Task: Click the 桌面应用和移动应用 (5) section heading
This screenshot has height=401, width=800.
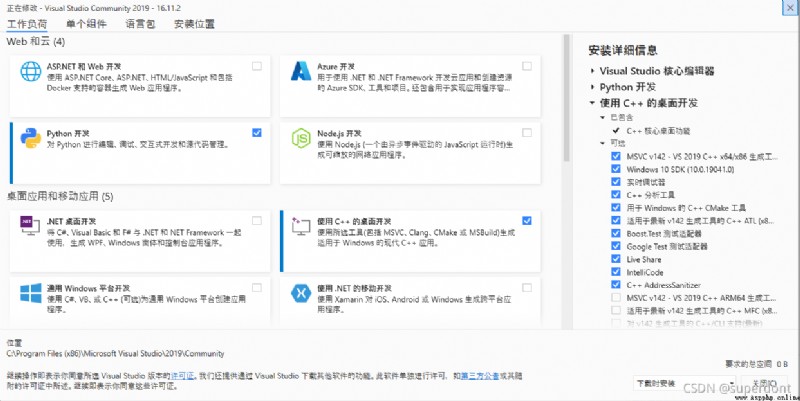Action: click(60, 196)
